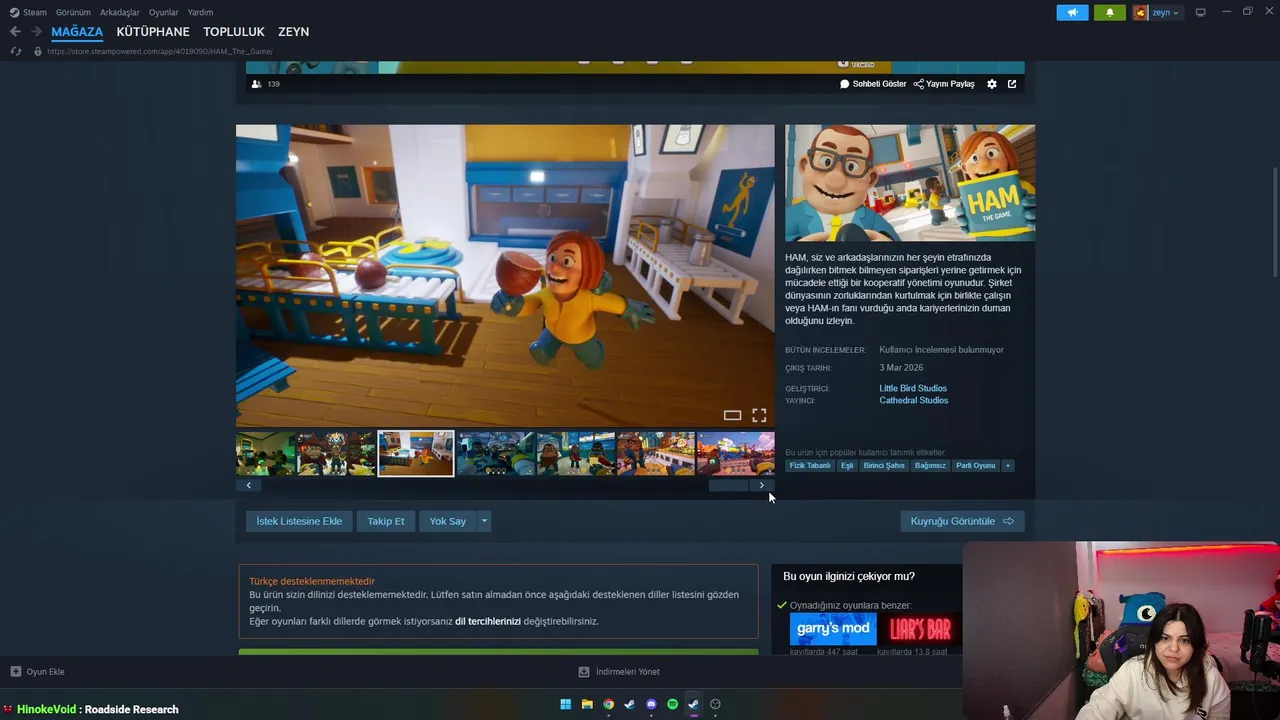Open the Yardım menu
Viewport: 1280px width, 720px height.
200,12
